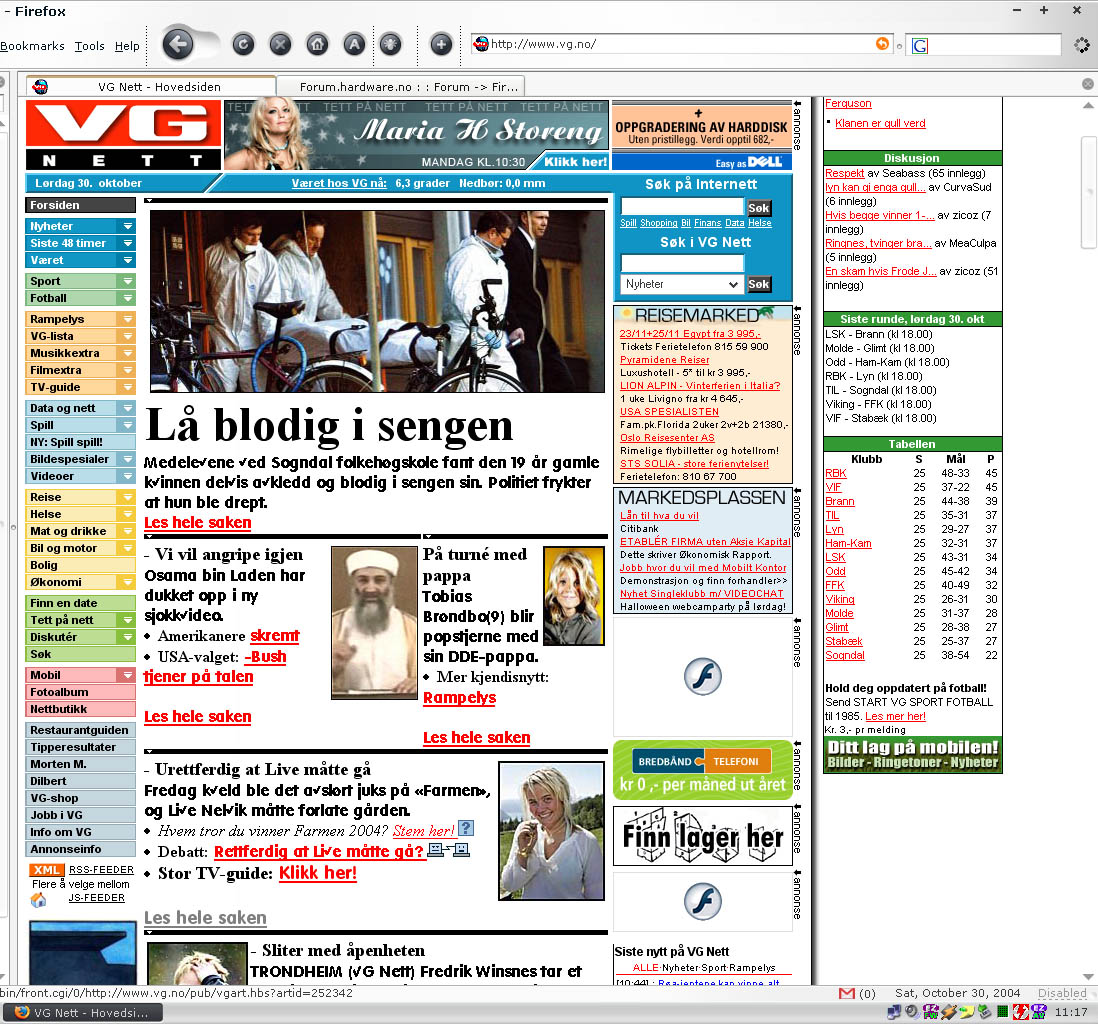1098x1024 pixels.
Task: Expand the Rampelys sidebar menu arrow
Action: pyautogui.click(x=127, y=319)
